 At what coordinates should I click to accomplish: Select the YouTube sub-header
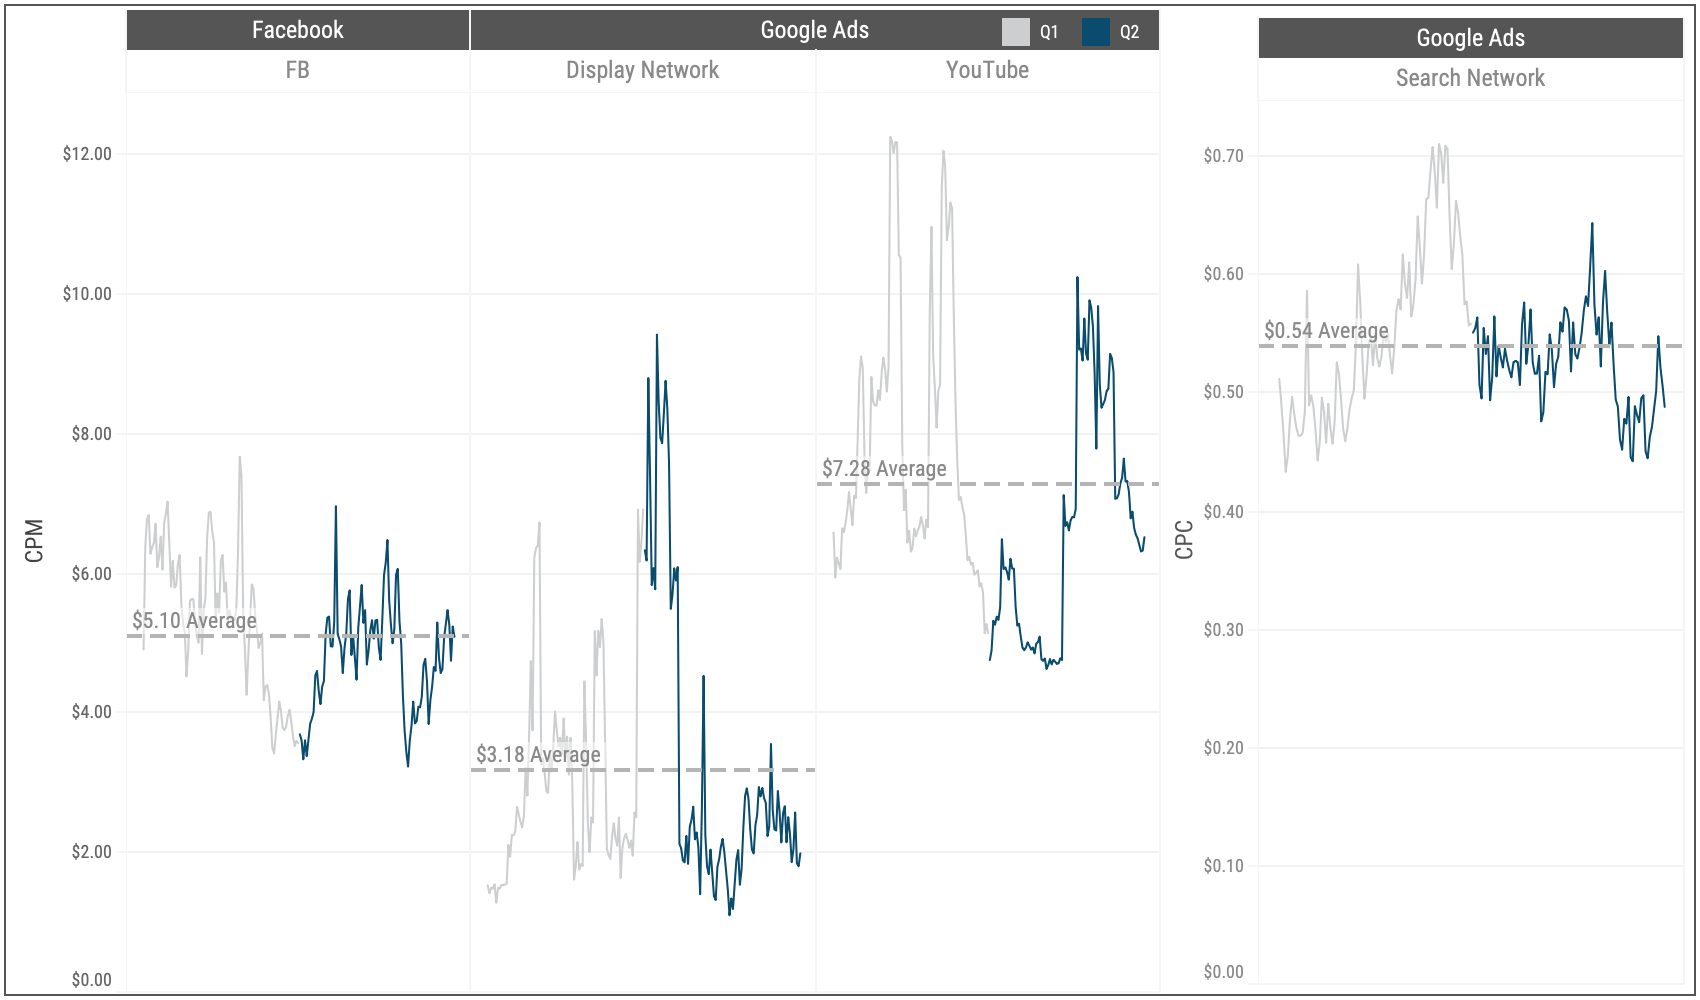tap(988, 70)
